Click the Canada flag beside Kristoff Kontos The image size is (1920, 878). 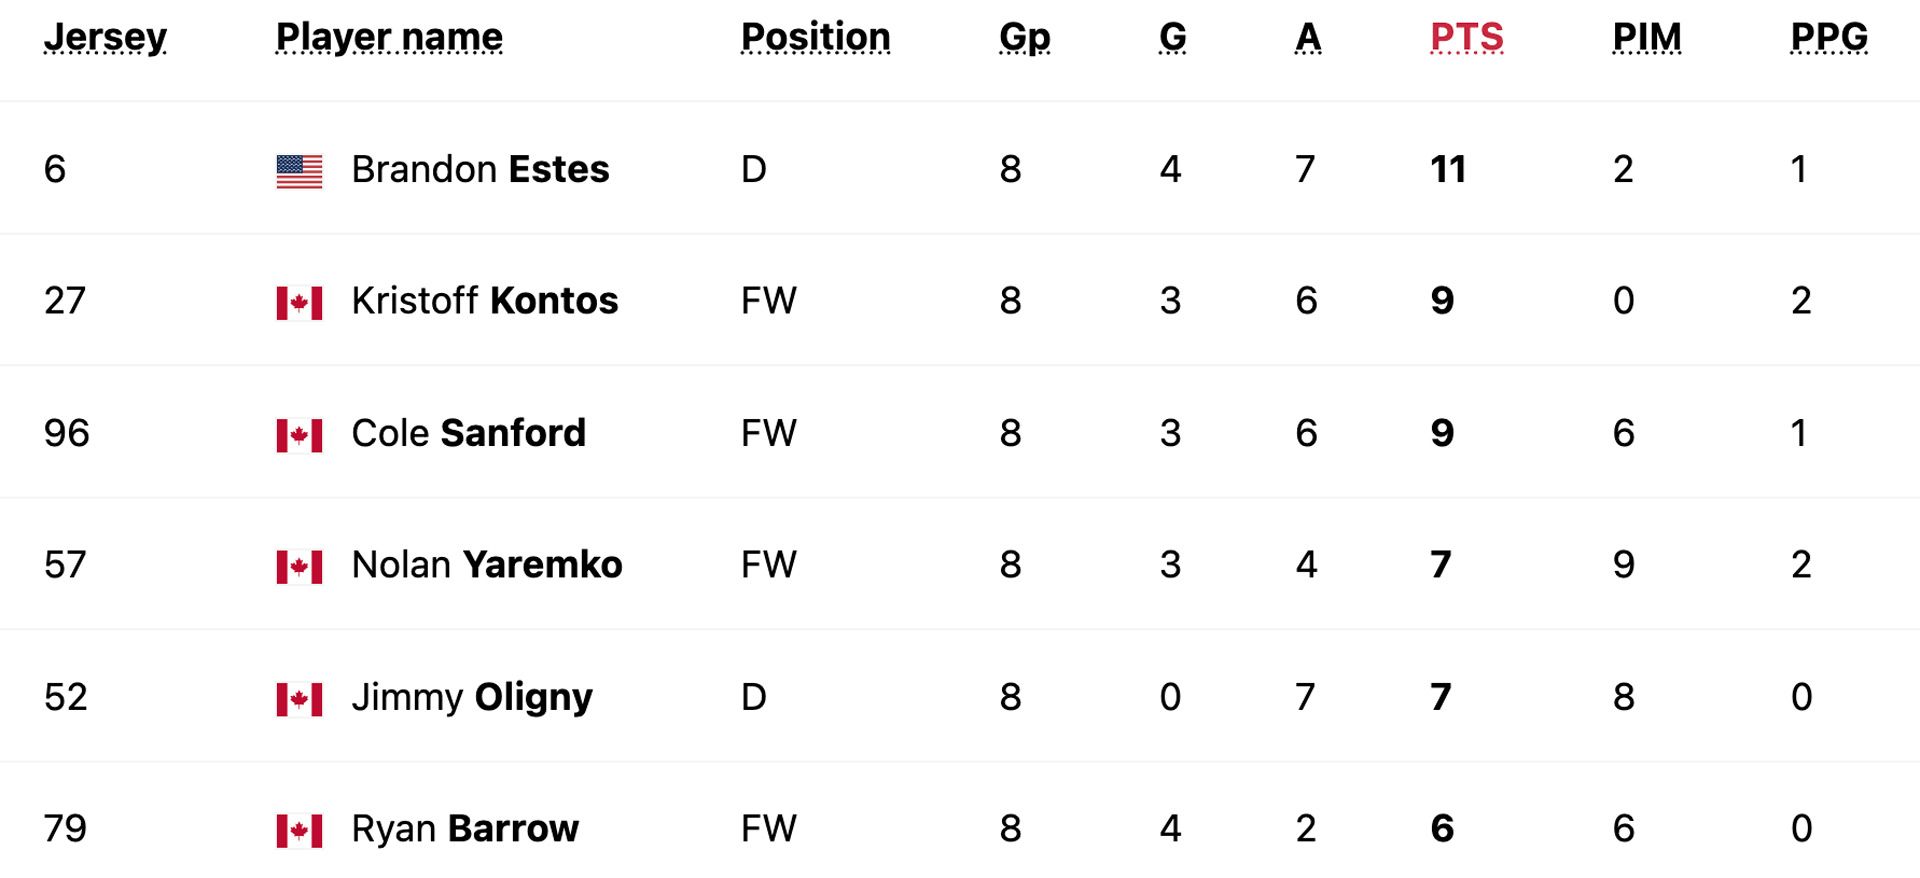[x=299, y=303]
